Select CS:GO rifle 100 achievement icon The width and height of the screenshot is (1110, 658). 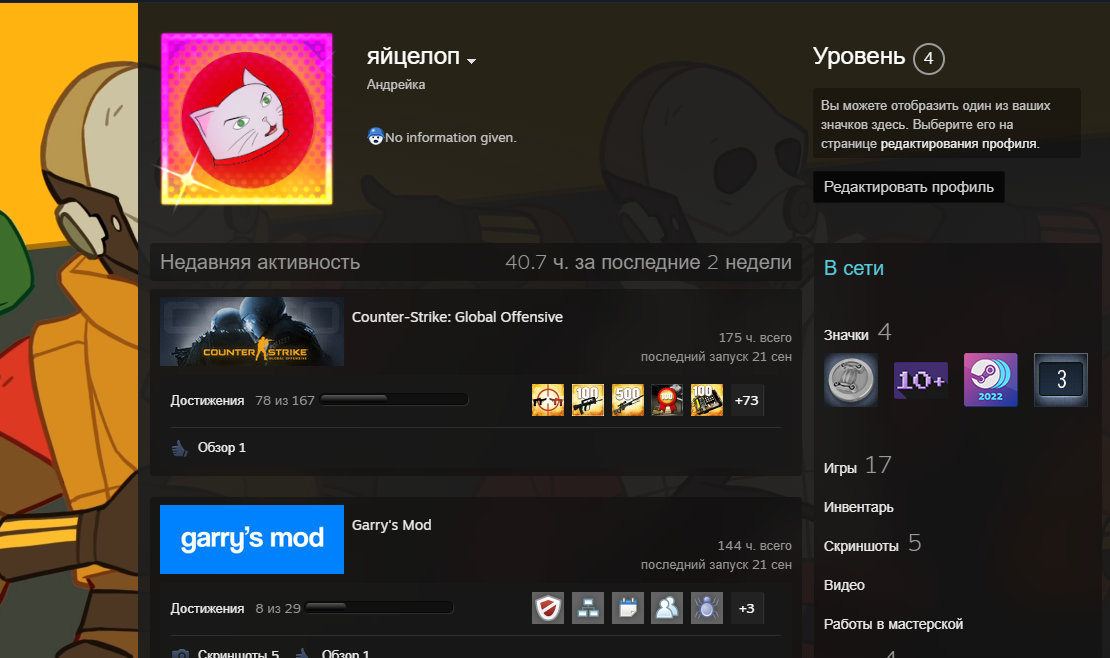[588, 400]
